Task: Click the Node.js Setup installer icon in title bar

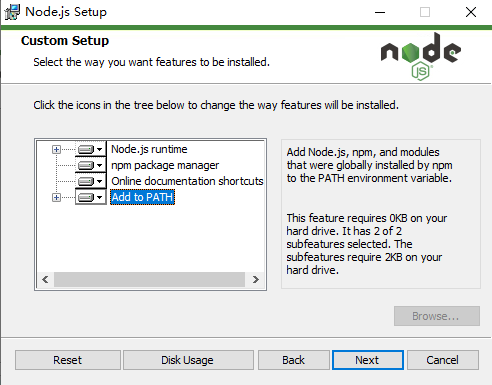Action: pos(12,12)
